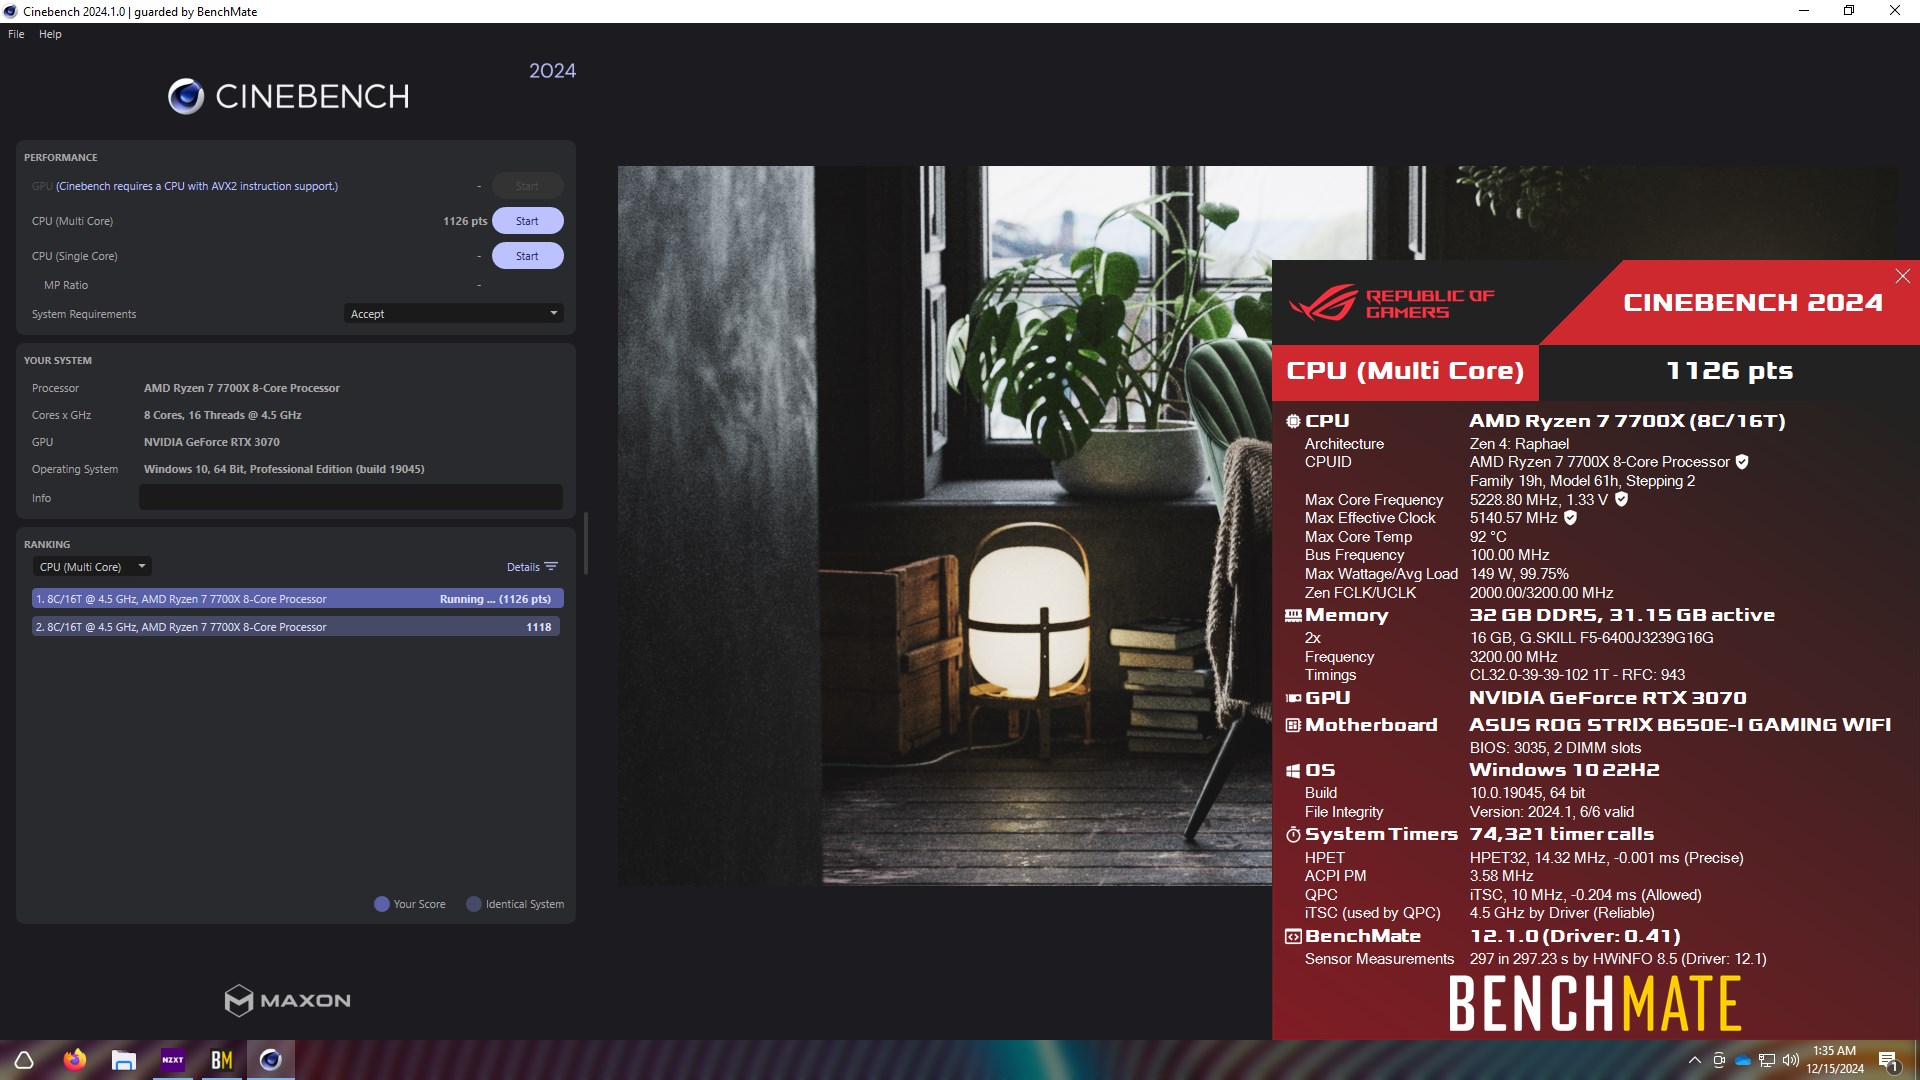1920x1080 pixels.
Task: Start the CPU (Single Core) benchmark
Action: coord(527,256)
